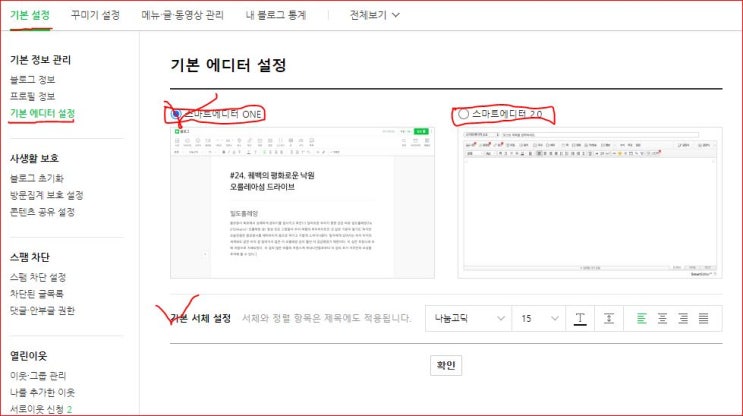Open 서로이웃 신청 link

[37, 409]
